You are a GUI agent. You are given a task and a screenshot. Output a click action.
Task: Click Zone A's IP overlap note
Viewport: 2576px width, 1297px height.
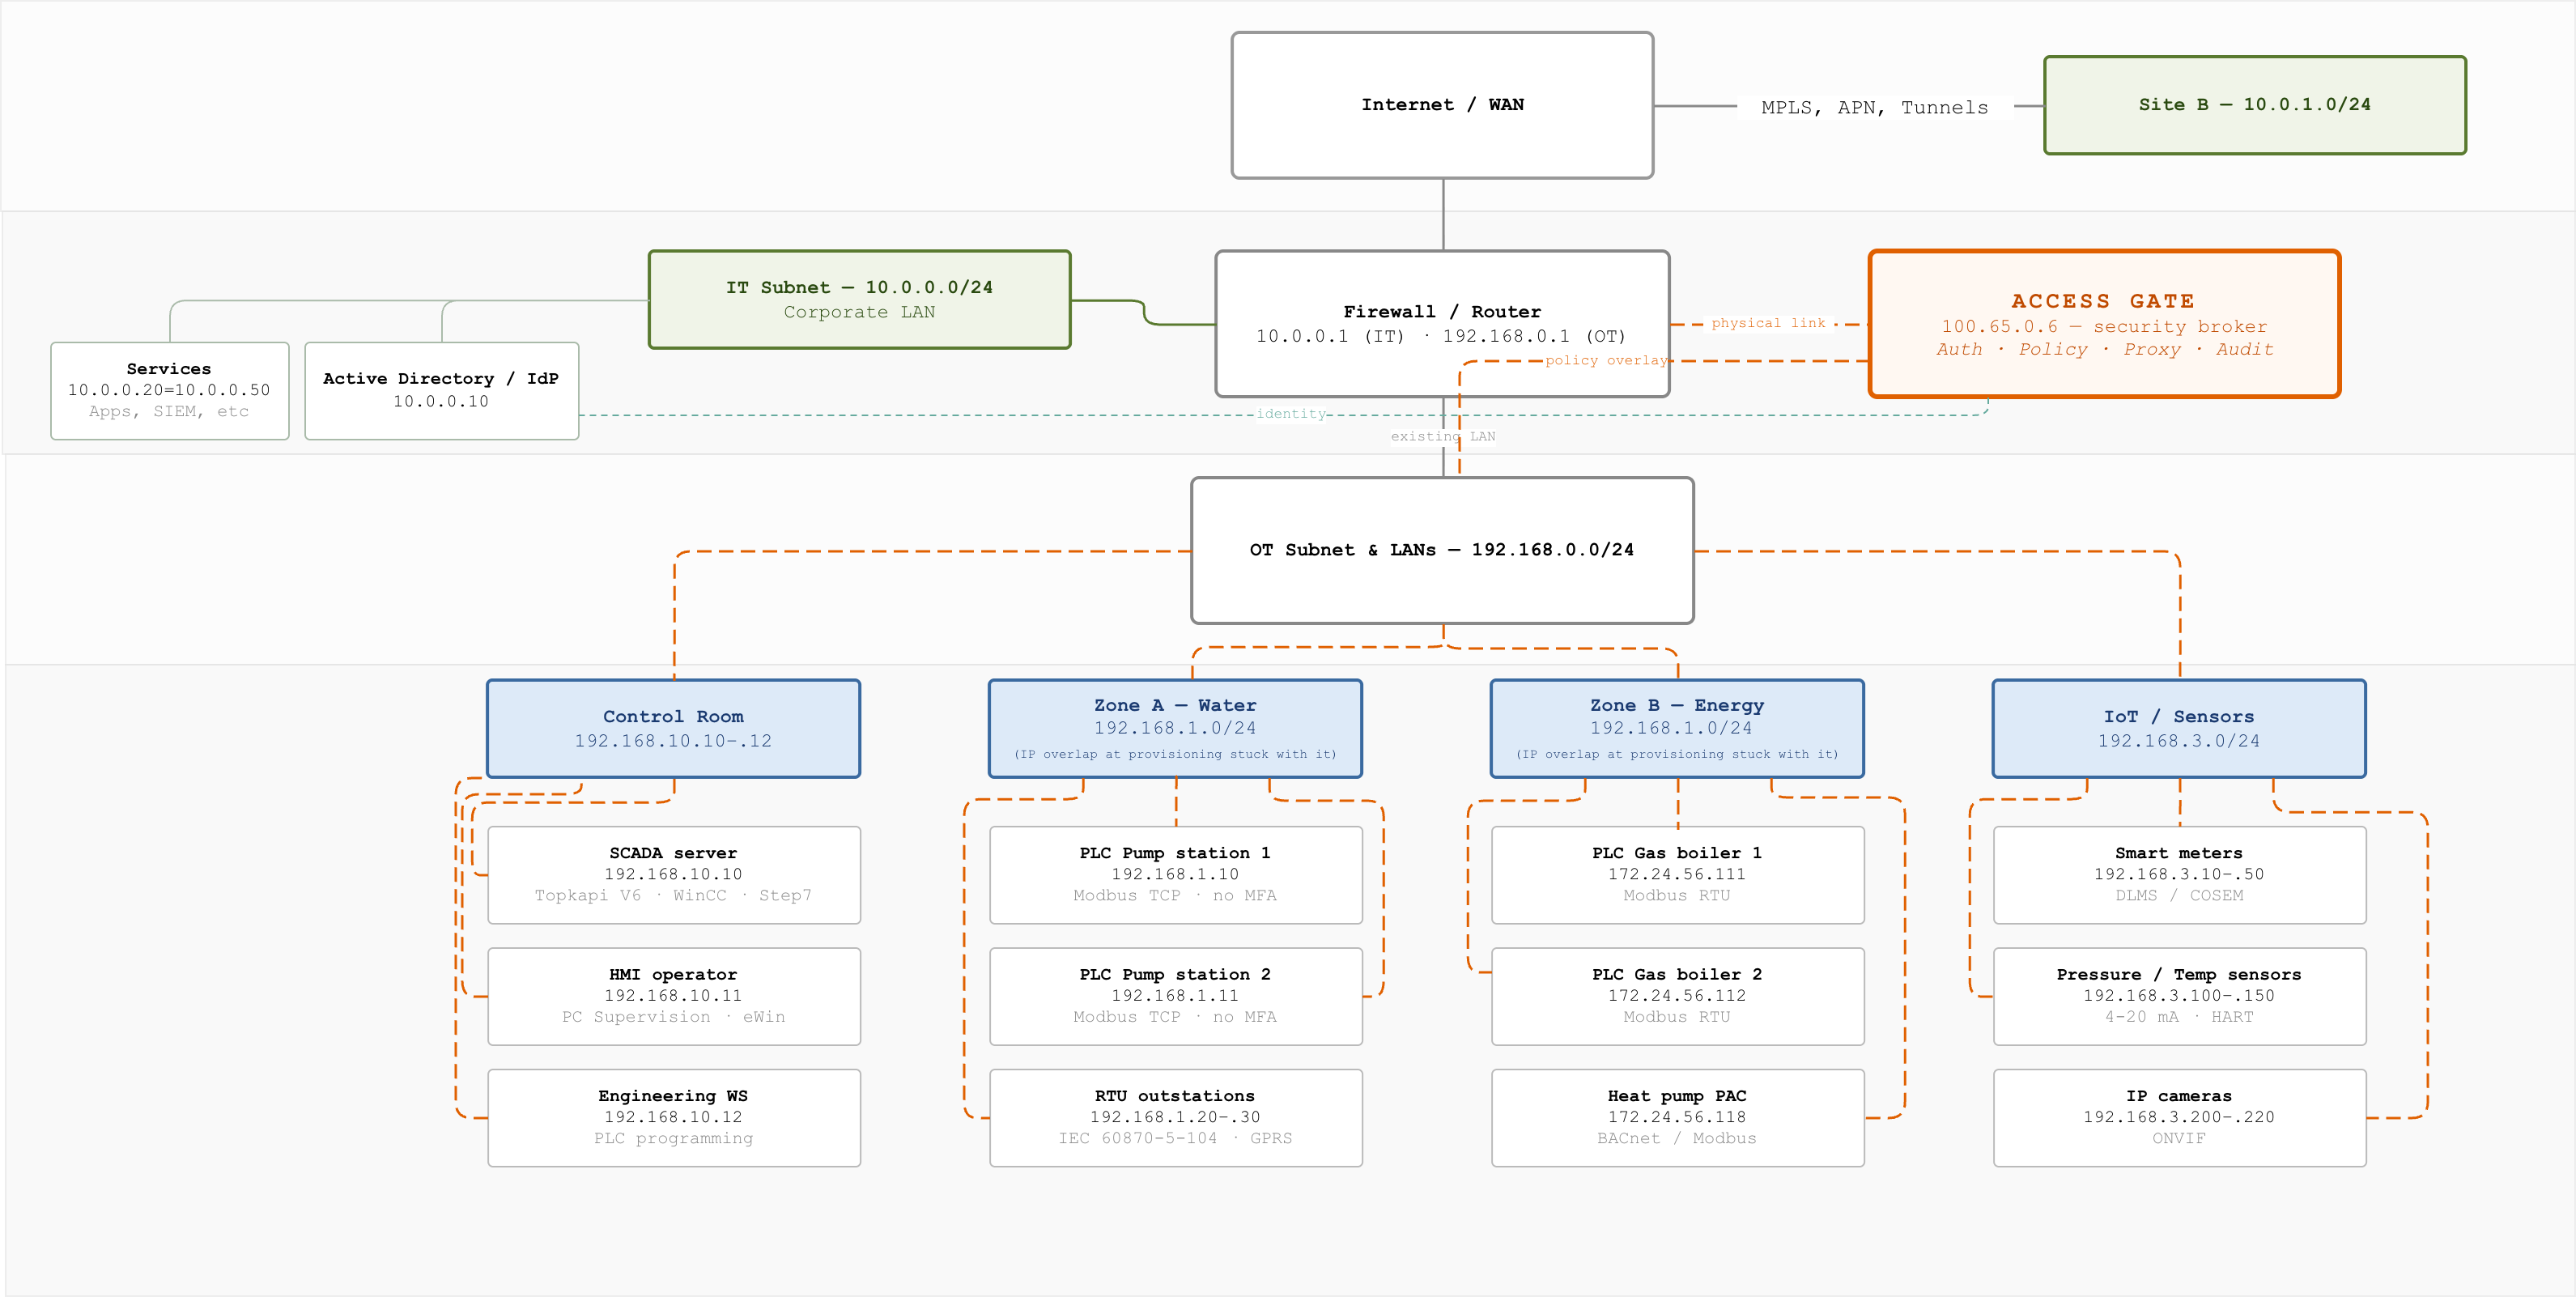(1175, 754)
